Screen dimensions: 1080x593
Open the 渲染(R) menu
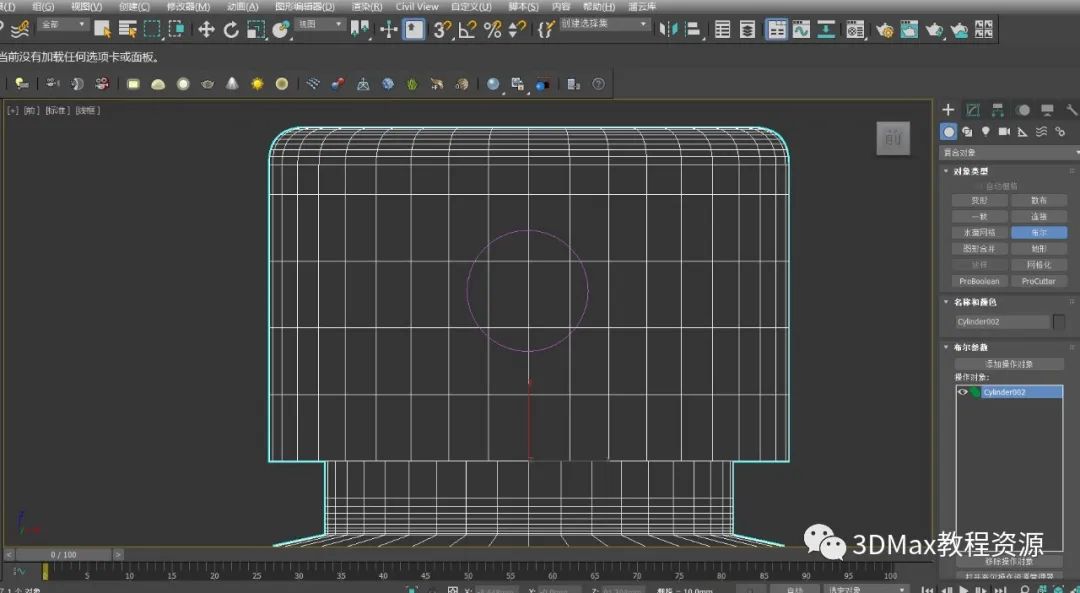coord(366,6)
